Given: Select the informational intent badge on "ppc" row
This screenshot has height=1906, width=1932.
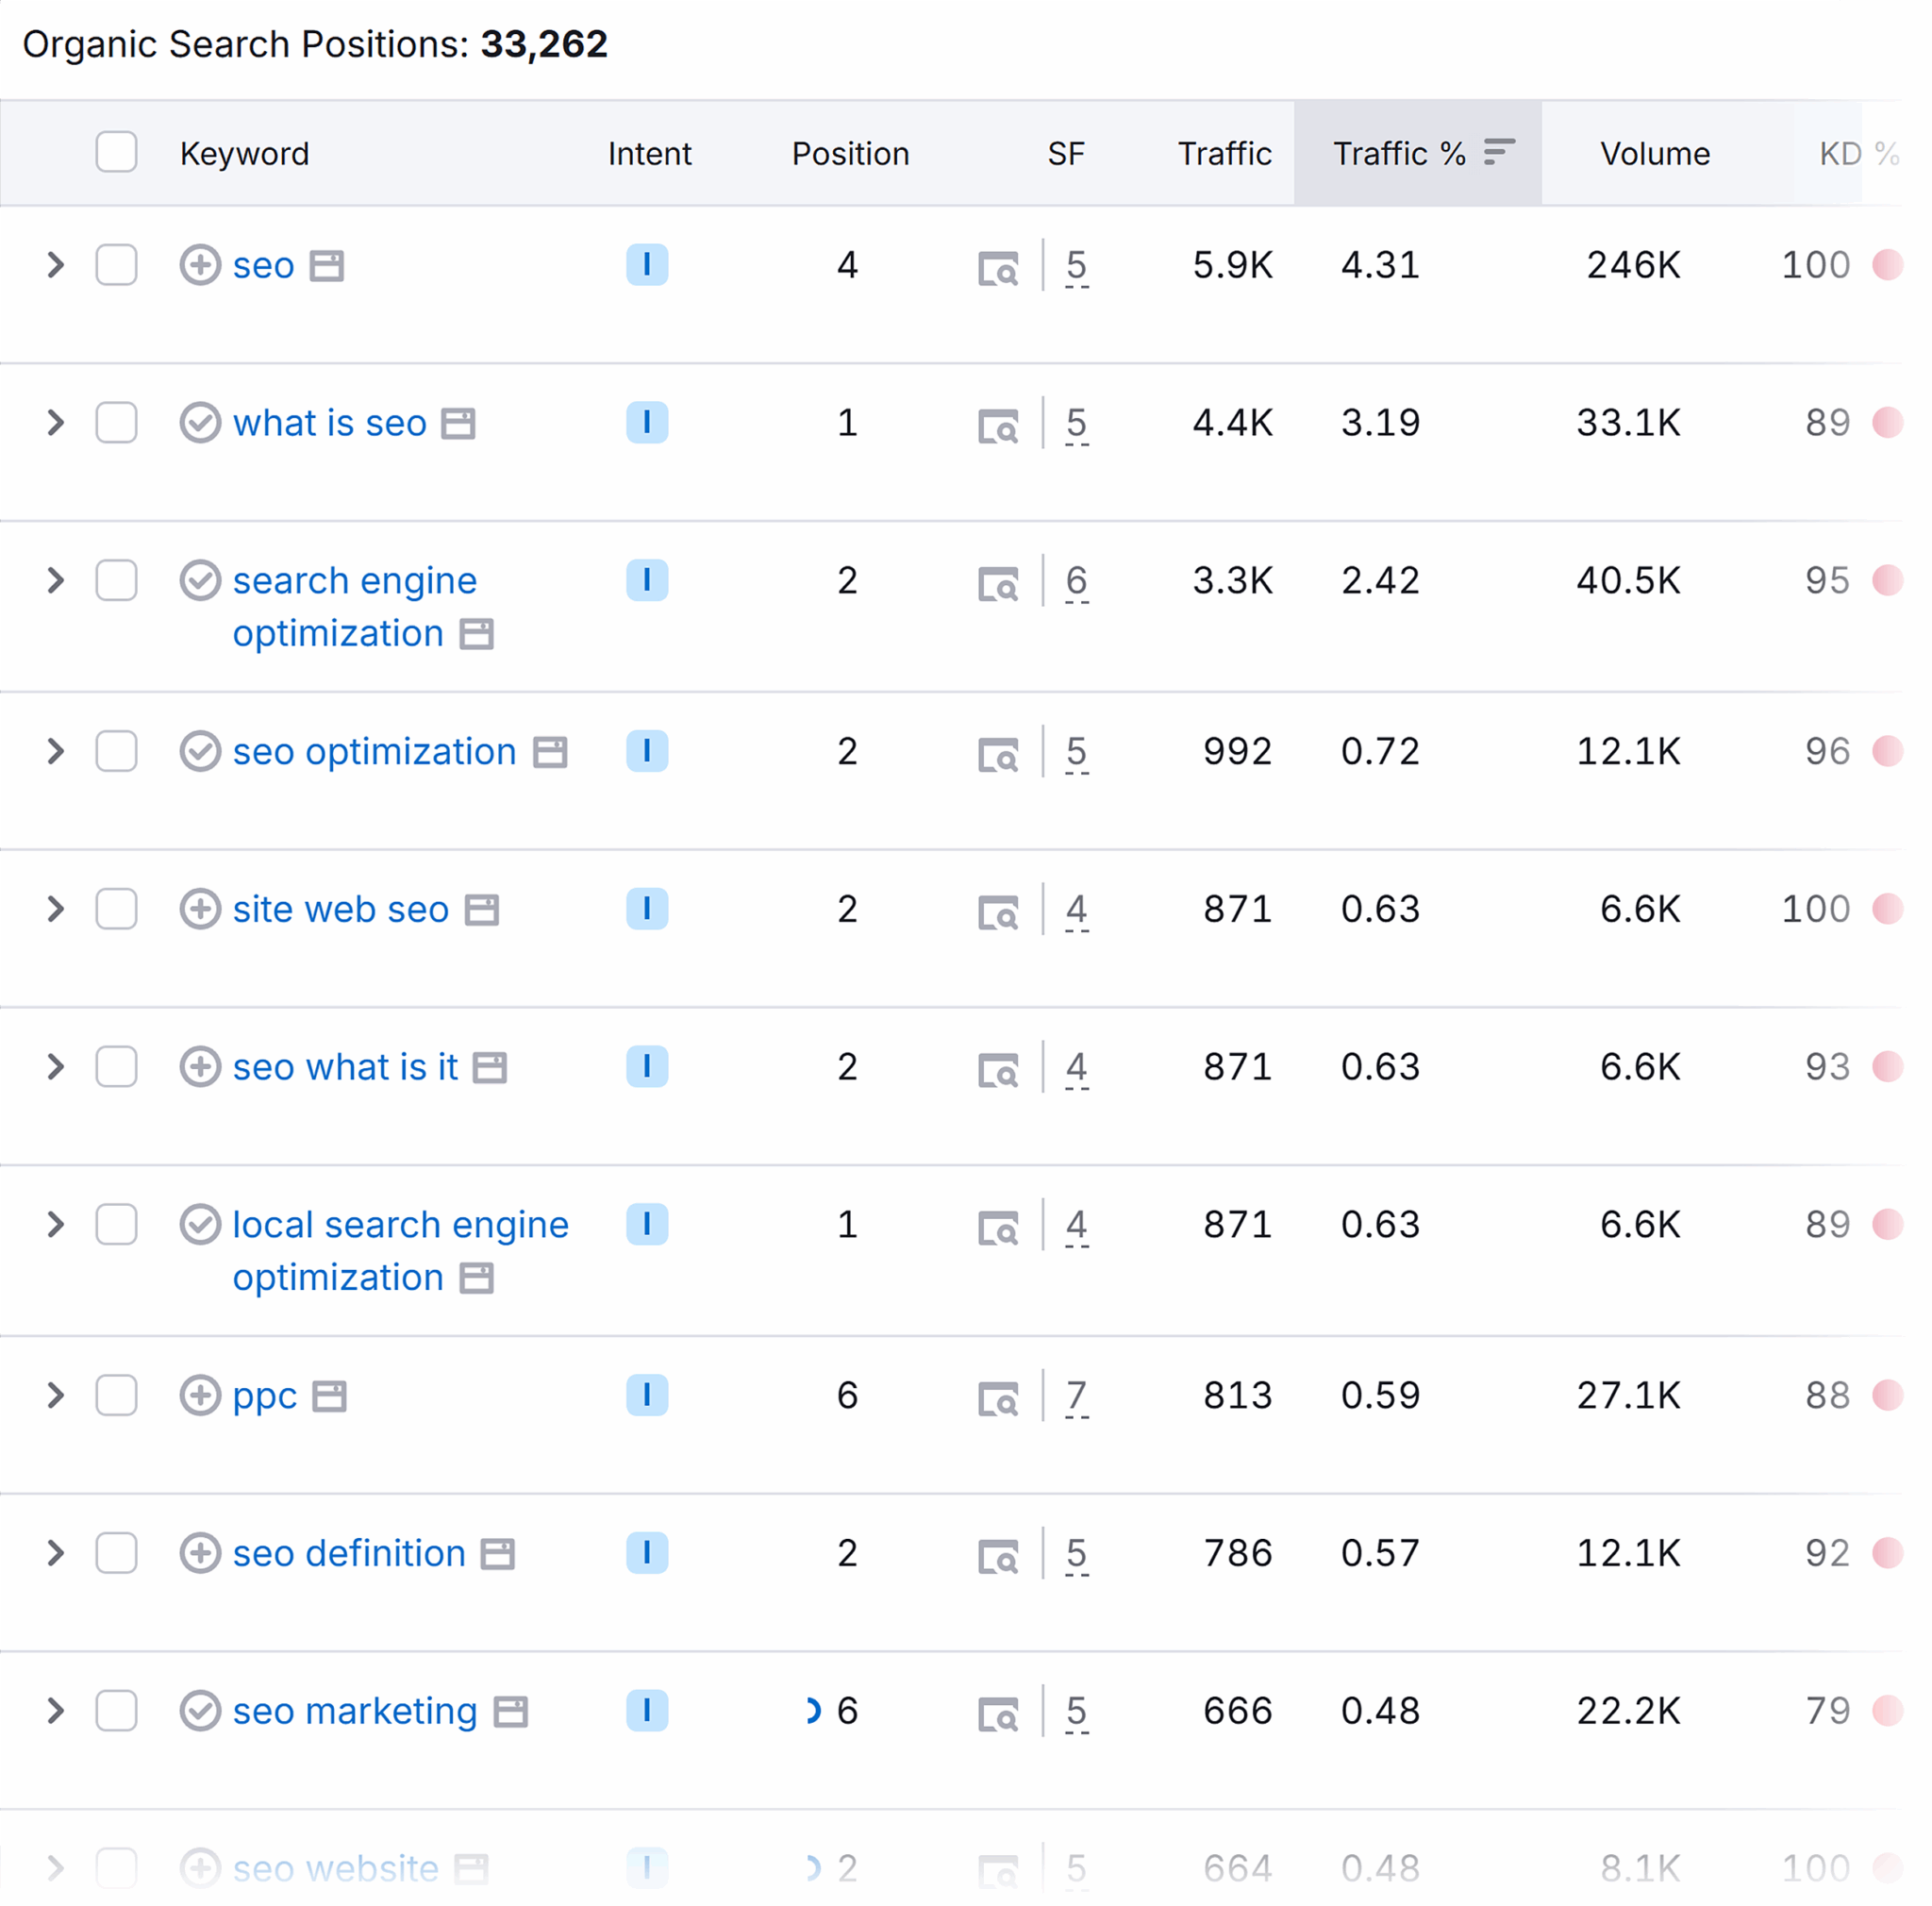Looking at the screenshot, I should pos(647,1396).
